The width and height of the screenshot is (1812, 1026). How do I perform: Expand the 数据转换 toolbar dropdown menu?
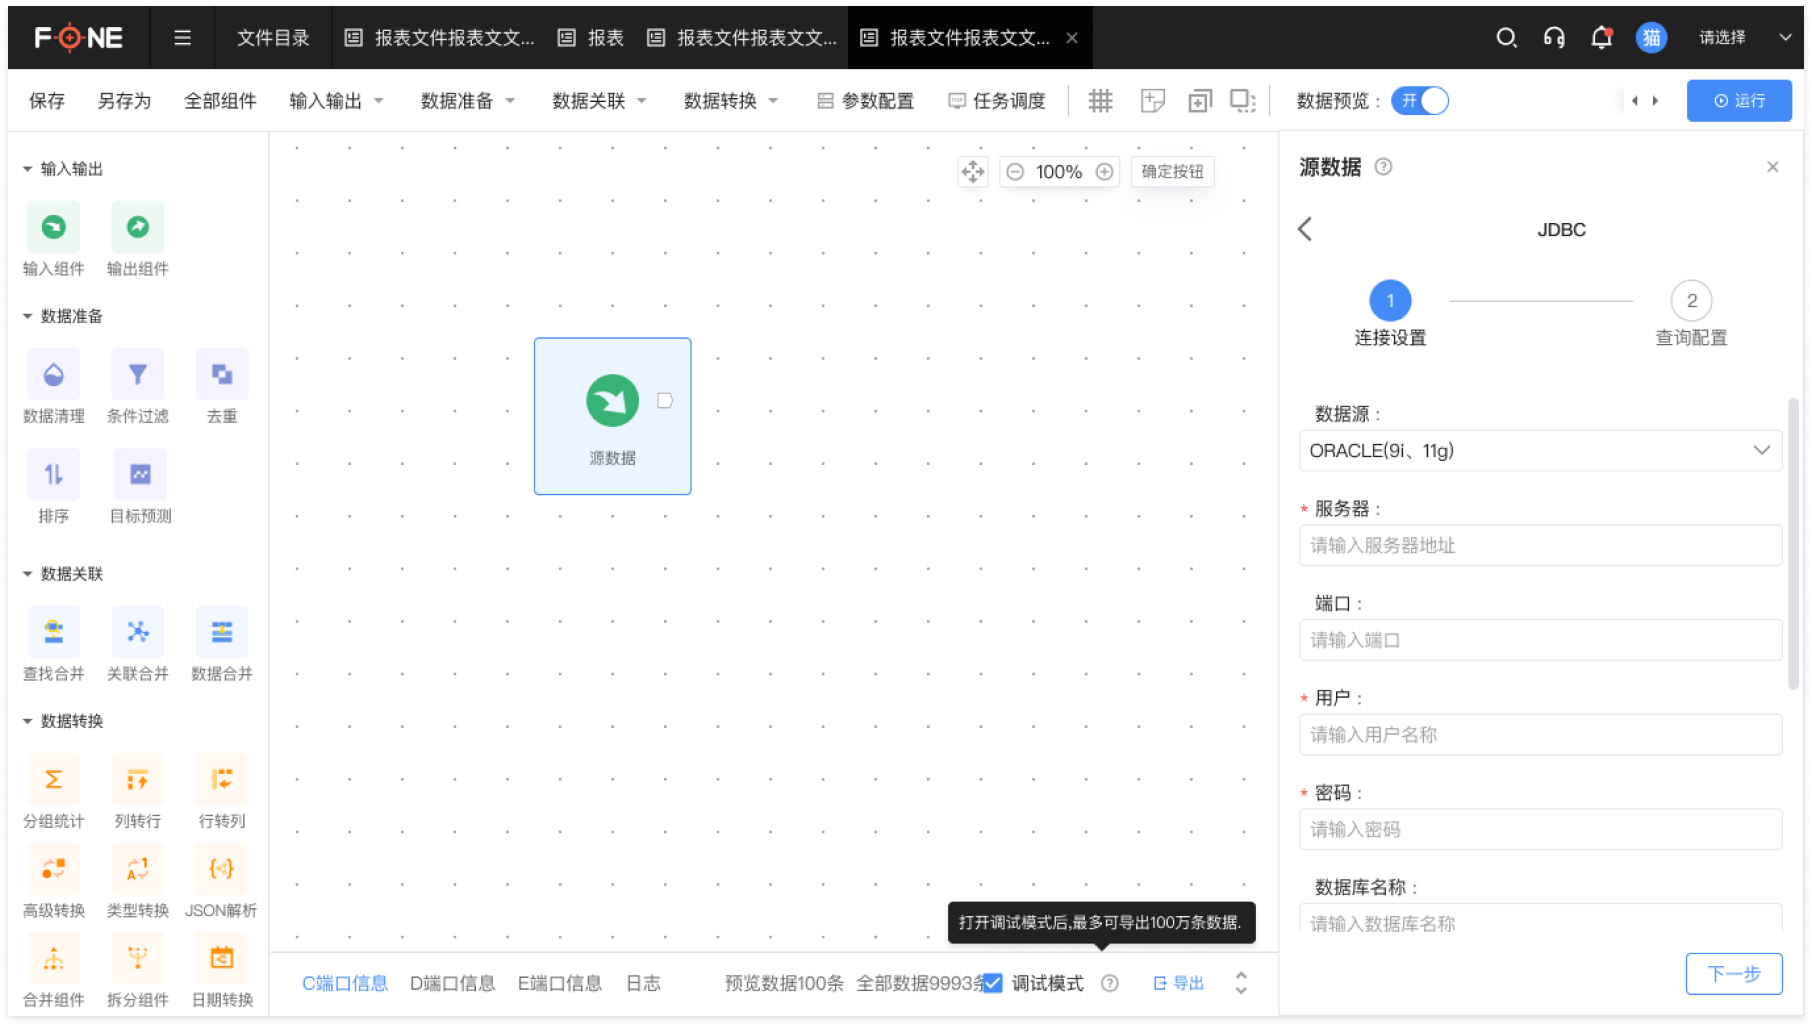(730, 101)
